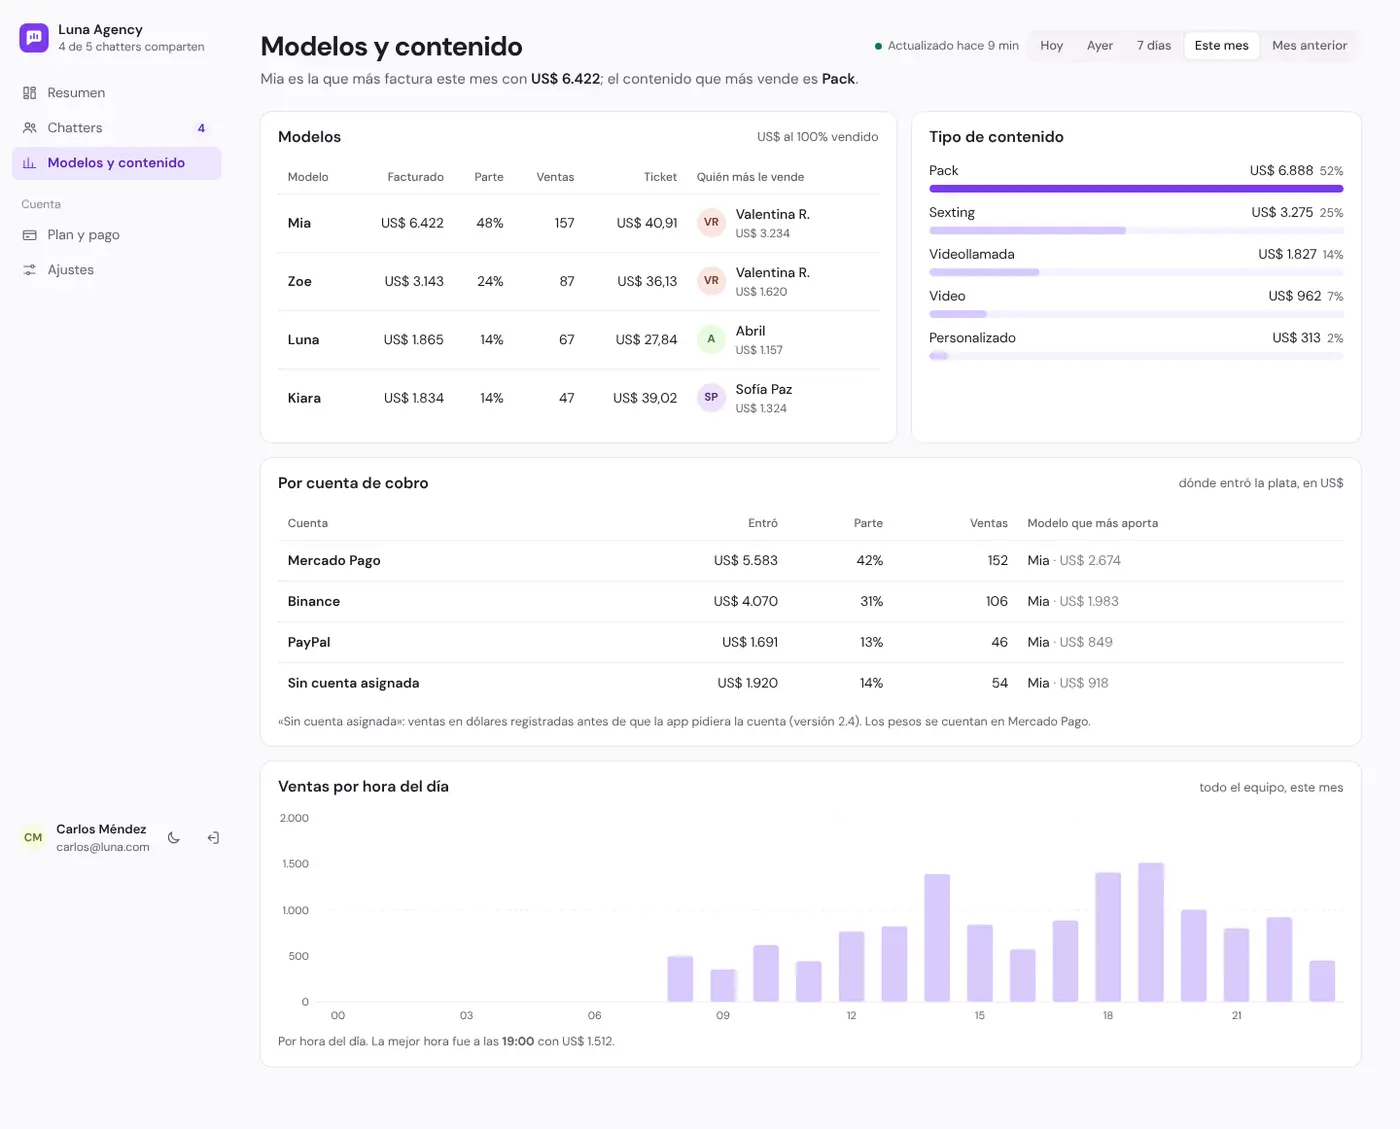Switch to the 7 días tab
Image resolution: width=1400 pixels, height=1129 pixels.
coord(1154,46)
